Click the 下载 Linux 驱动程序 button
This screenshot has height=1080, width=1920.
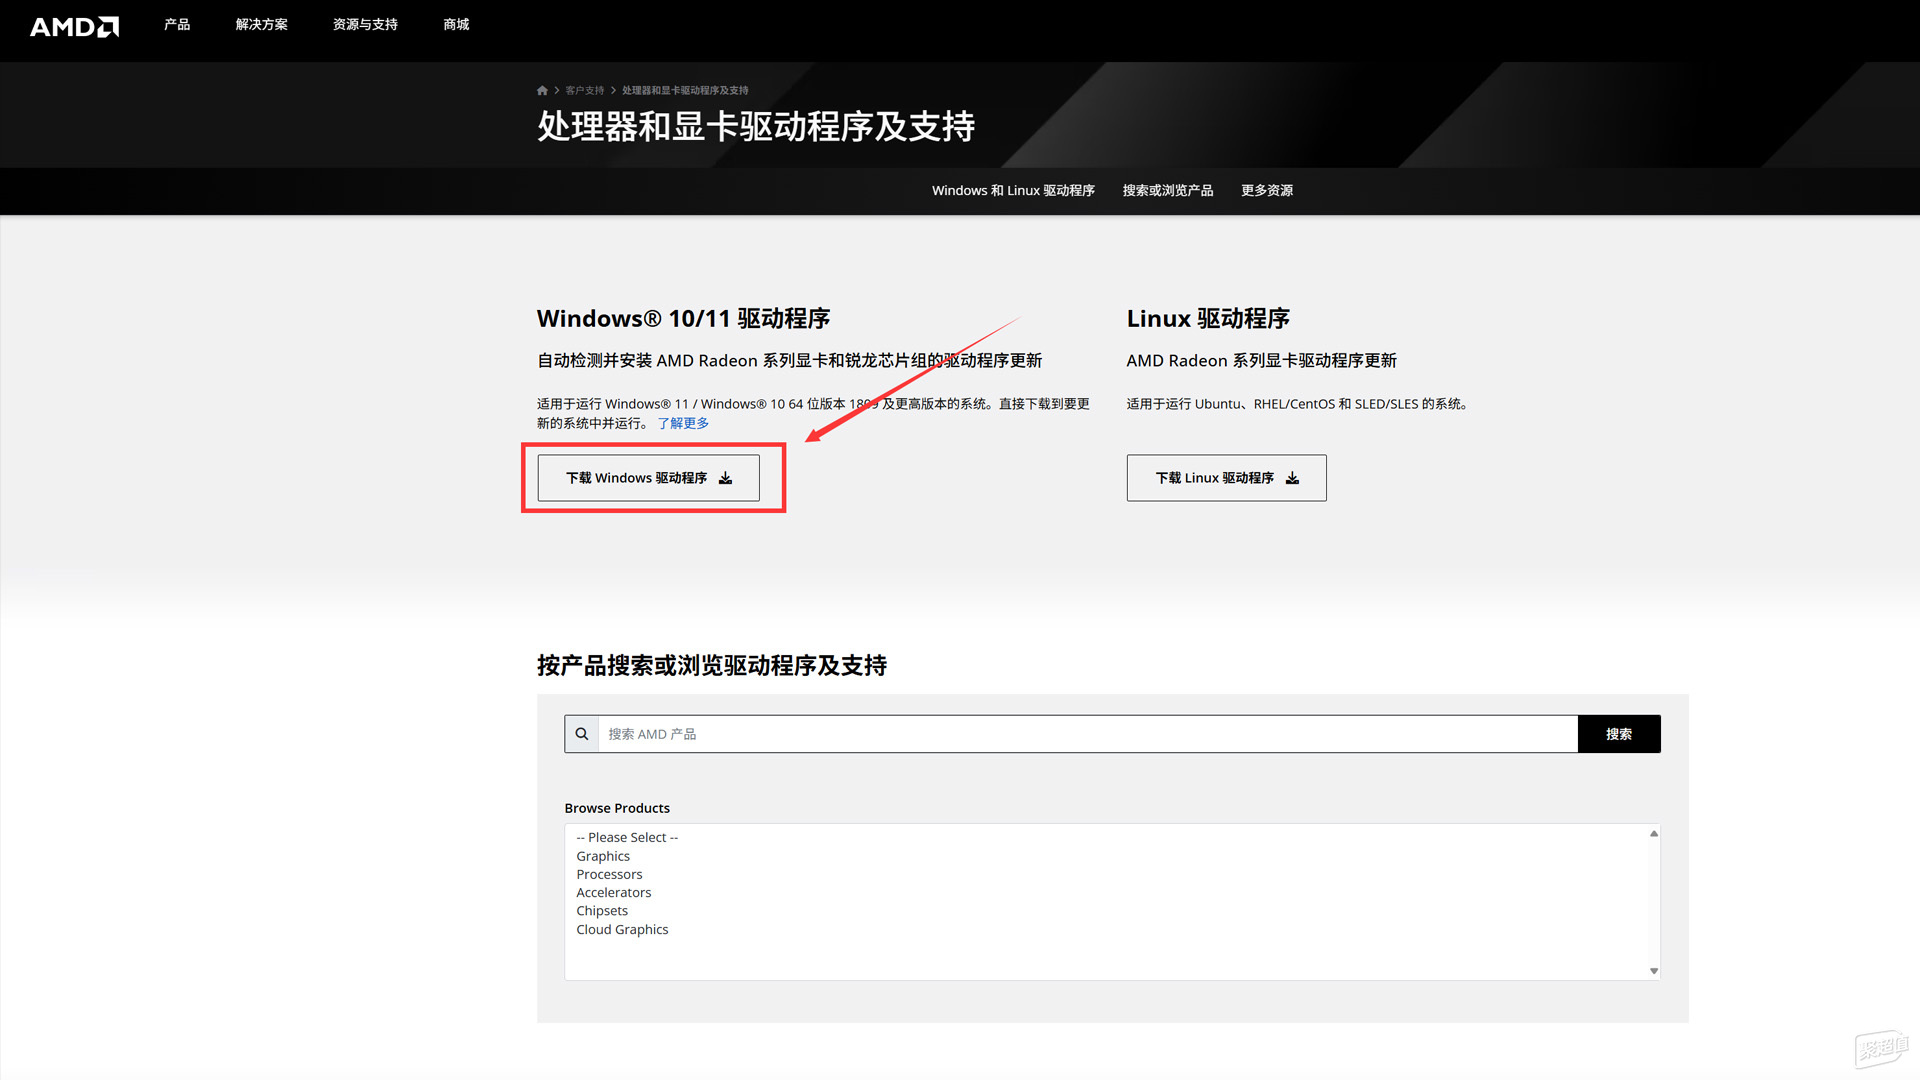click(x=1227, y=478)
